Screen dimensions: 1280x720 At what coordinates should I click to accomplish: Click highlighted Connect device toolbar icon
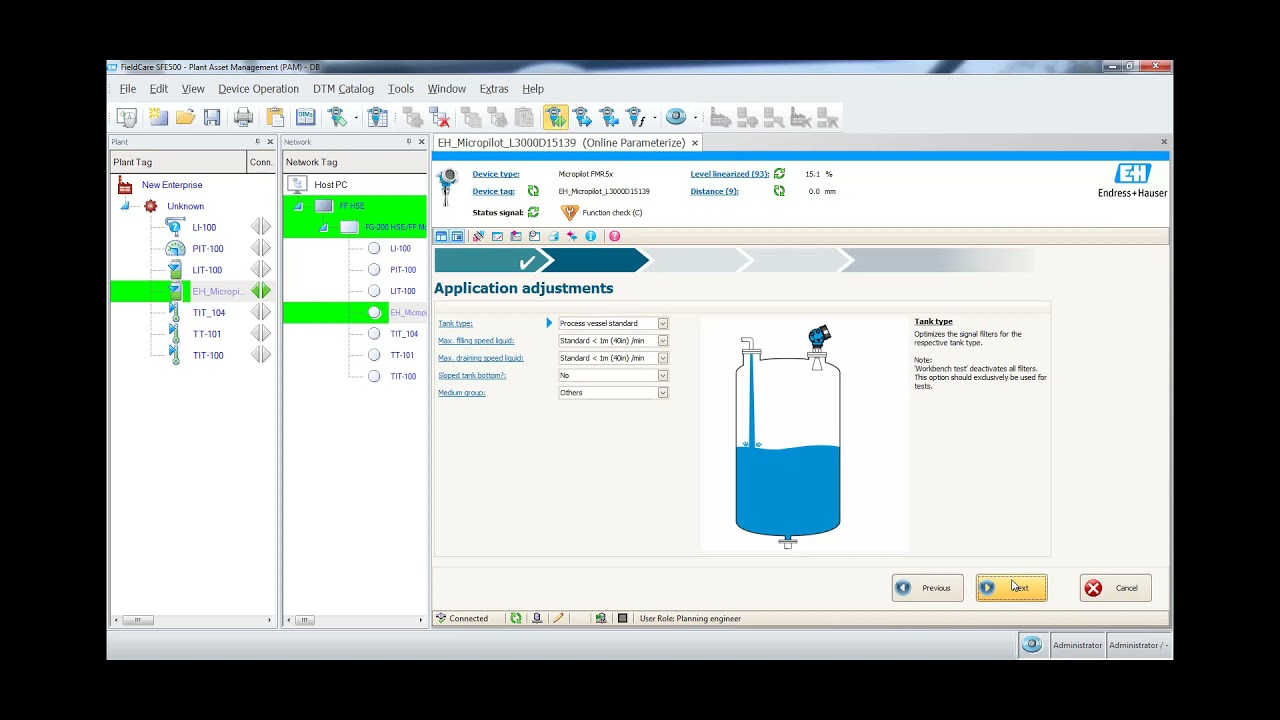click(556, 117)
